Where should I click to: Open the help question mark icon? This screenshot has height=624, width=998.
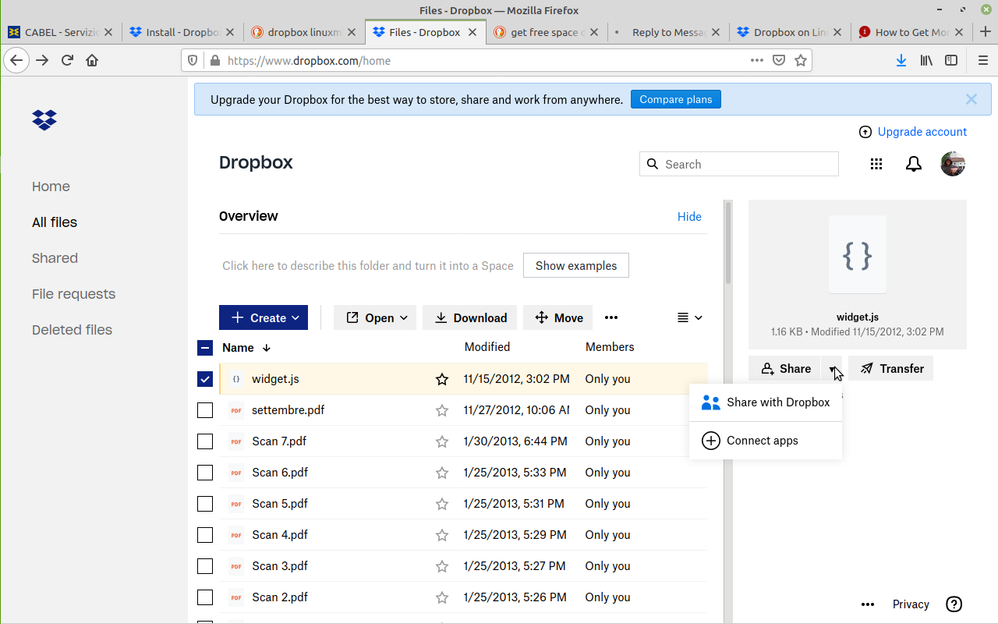(x=954, y=604)
